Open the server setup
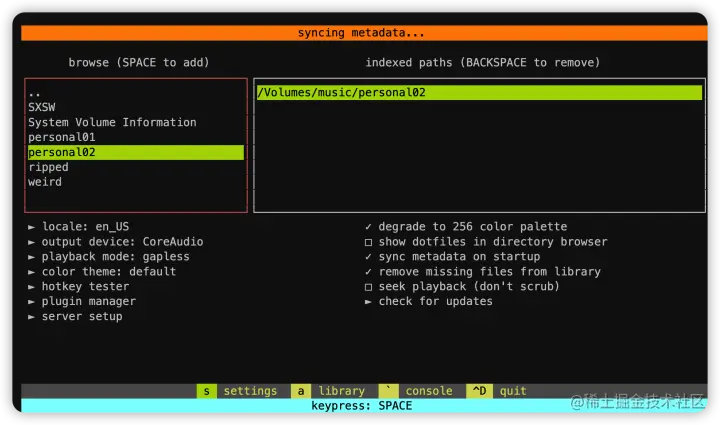Screen dimensions: 720x425 [75, 316]
